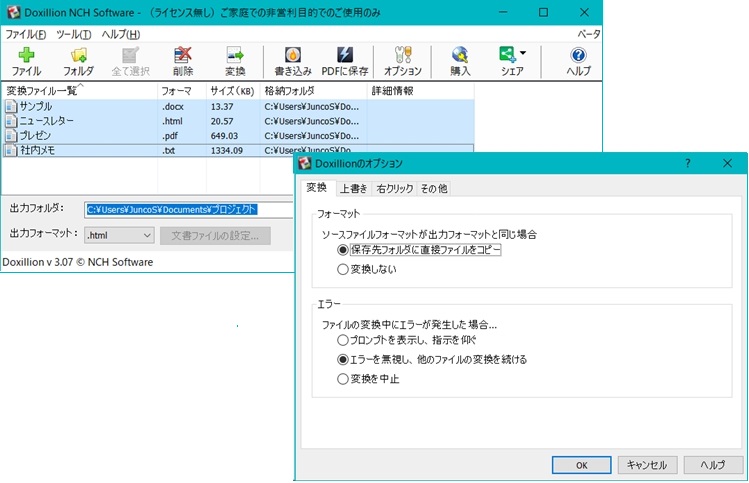Open the 出力フォーマット .html dropdown
The image size is (749, 483).
pyautogui.click(x=119, y=235)
